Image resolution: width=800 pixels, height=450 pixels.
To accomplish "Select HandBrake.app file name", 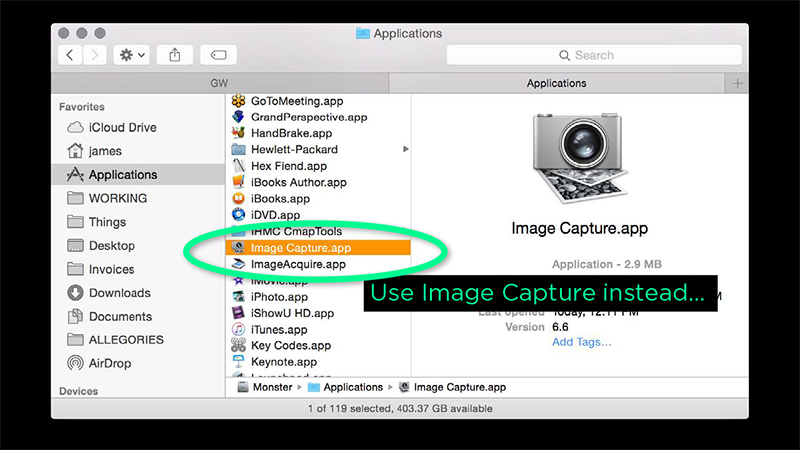I will pyautogui.click(x=291, y=133).
